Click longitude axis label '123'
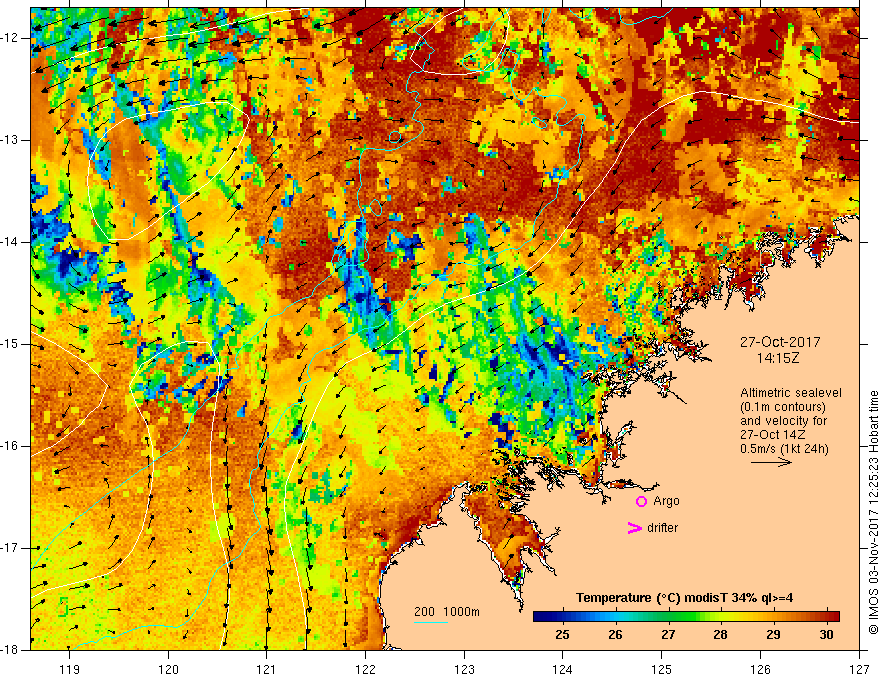This screenshot has width=880, height=680. click(464, 669)
